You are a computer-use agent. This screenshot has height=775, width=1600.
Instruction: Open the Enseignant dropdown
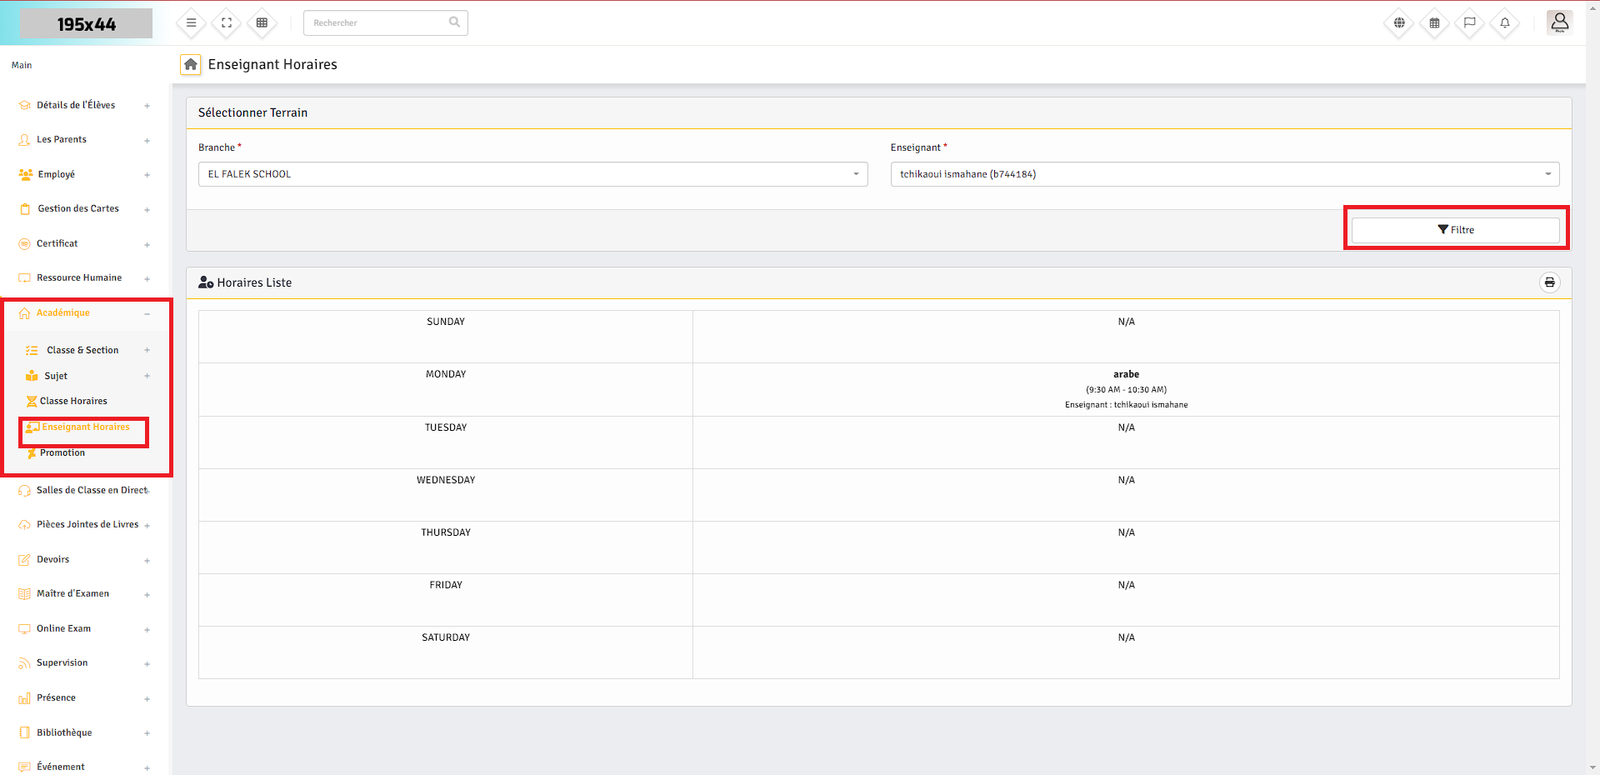[x=1224, y=174]
